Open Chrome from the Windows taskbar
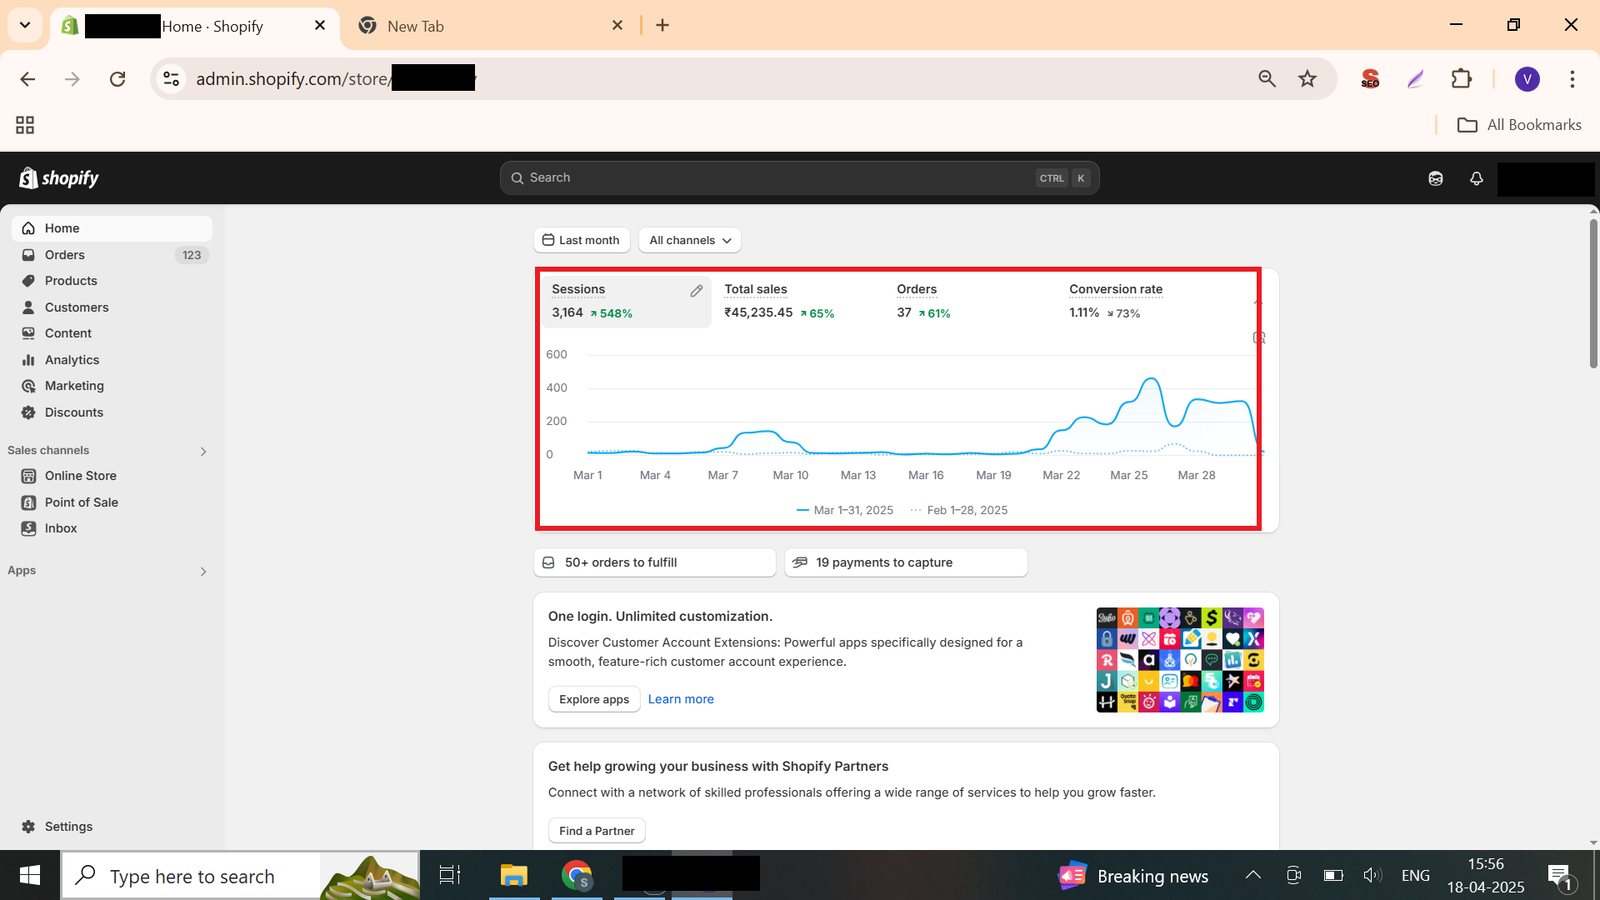The height and width of the screenshot is (900, 1600). (577, 876)
